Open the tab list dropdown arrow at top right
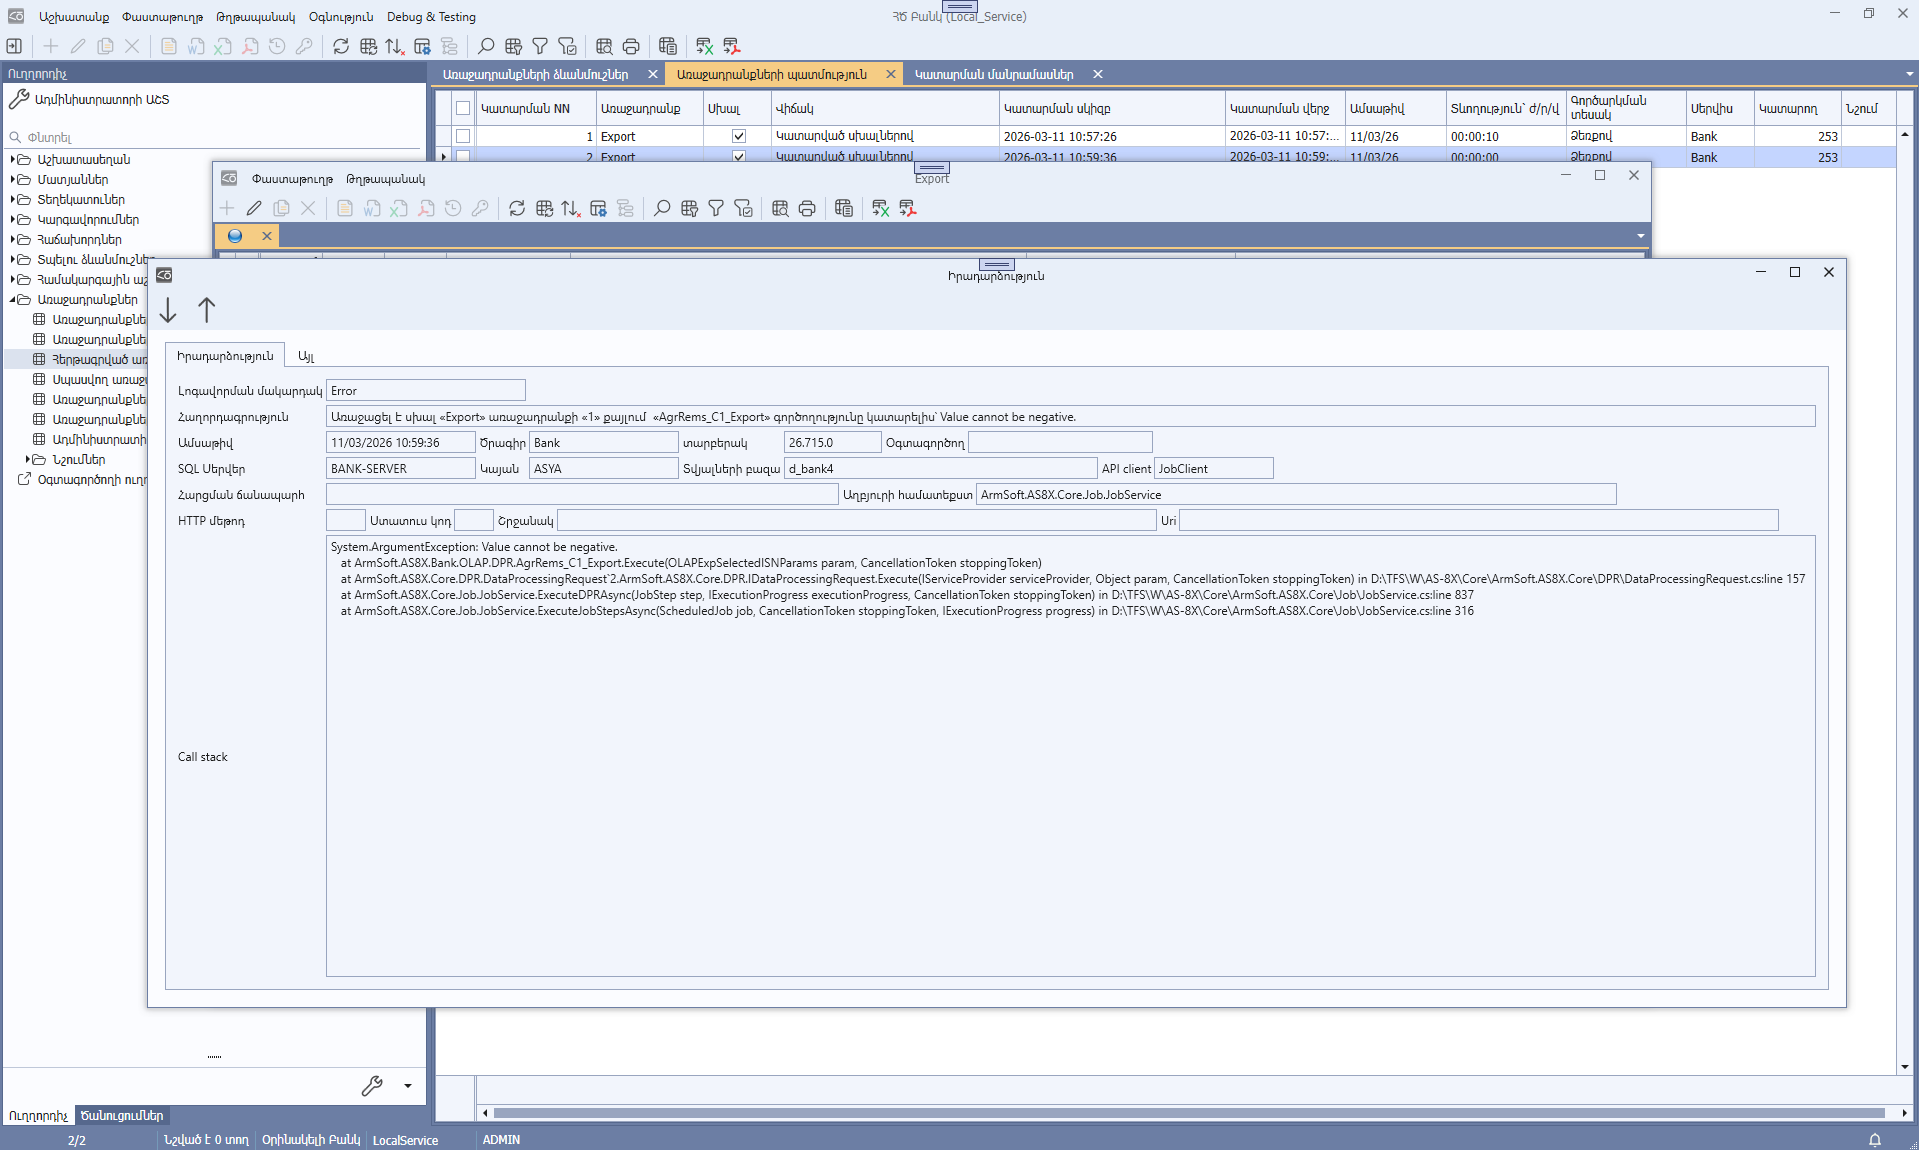Viewport: 1919px width, 1150px height. [x=1908, y=73]
